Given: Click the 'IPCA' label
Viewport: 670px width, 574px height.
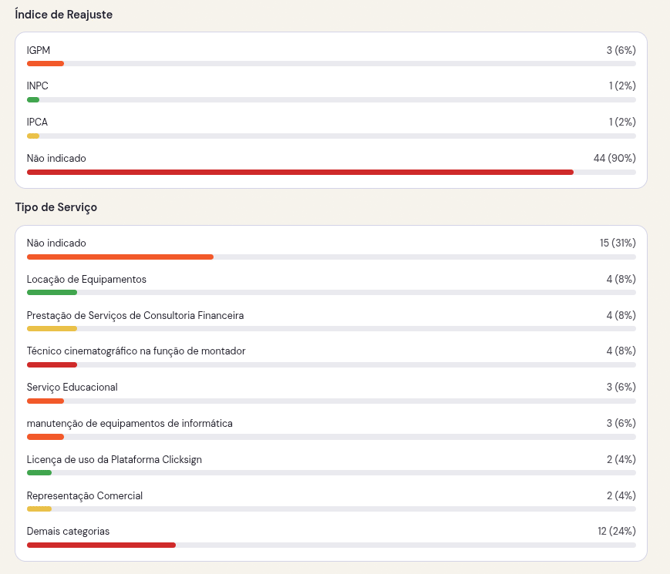Looking at the screenshot, I should click(x=37, y=122).
